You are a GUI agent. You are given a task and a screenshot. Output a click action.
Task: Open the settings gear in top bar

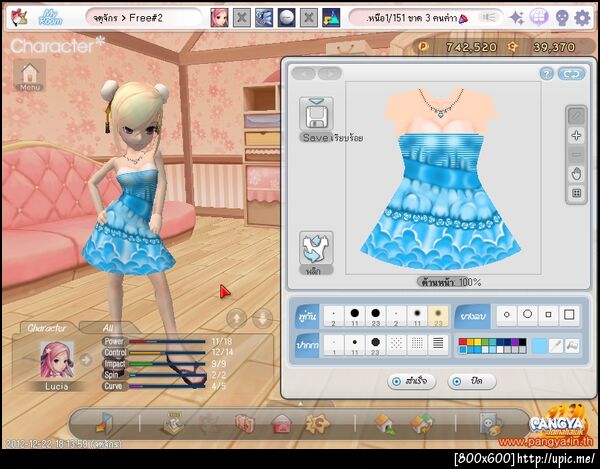pyautogui.click(x=583, y=18)
